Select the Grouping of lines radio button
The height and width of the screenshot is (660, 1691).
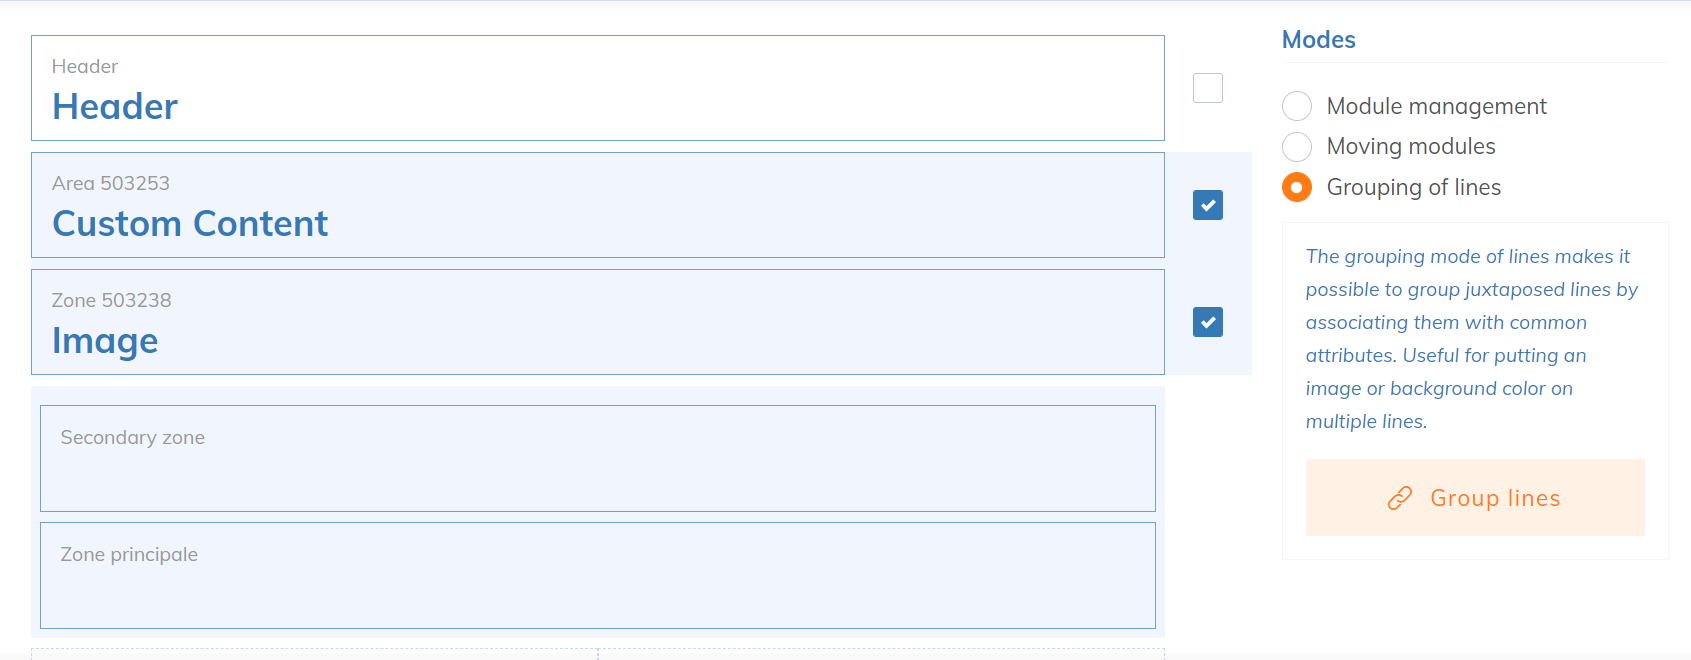1297,187
